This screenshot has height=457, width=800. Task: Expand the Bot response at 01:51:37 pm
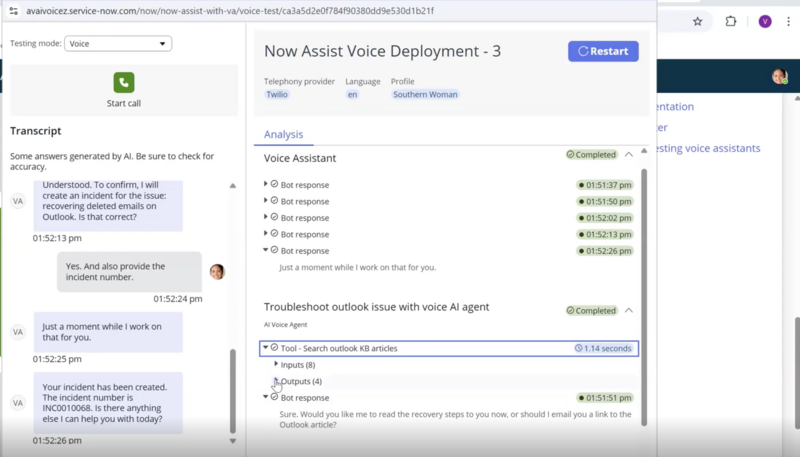tap(266, 184)
